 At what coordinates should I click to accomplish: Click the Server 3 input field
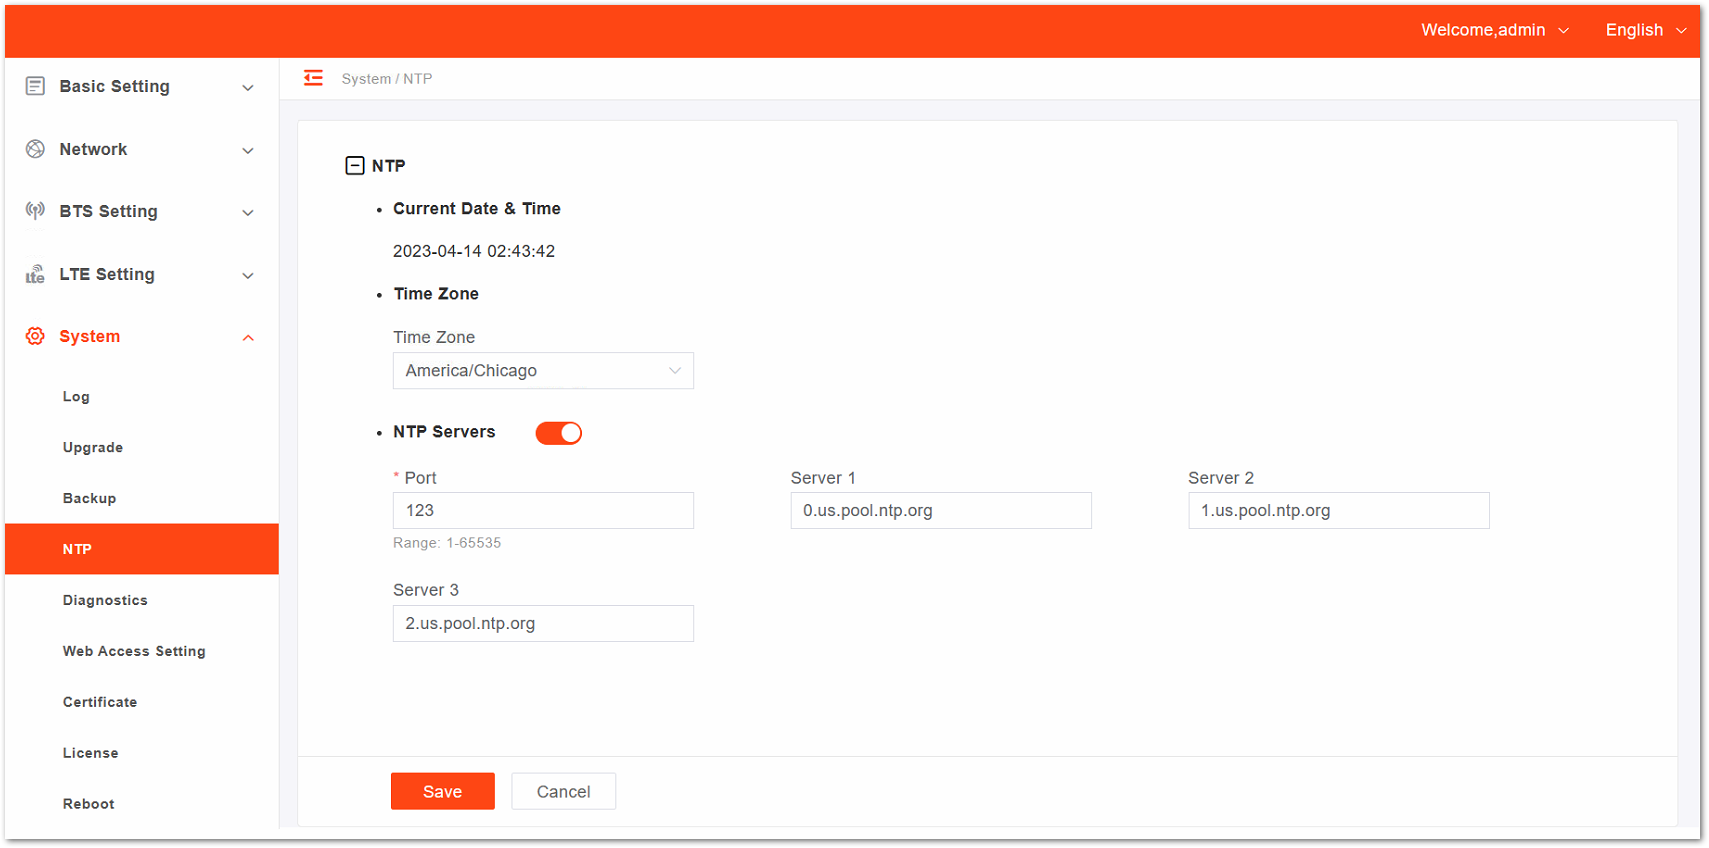pyautogui.click(x=543, y=623)
